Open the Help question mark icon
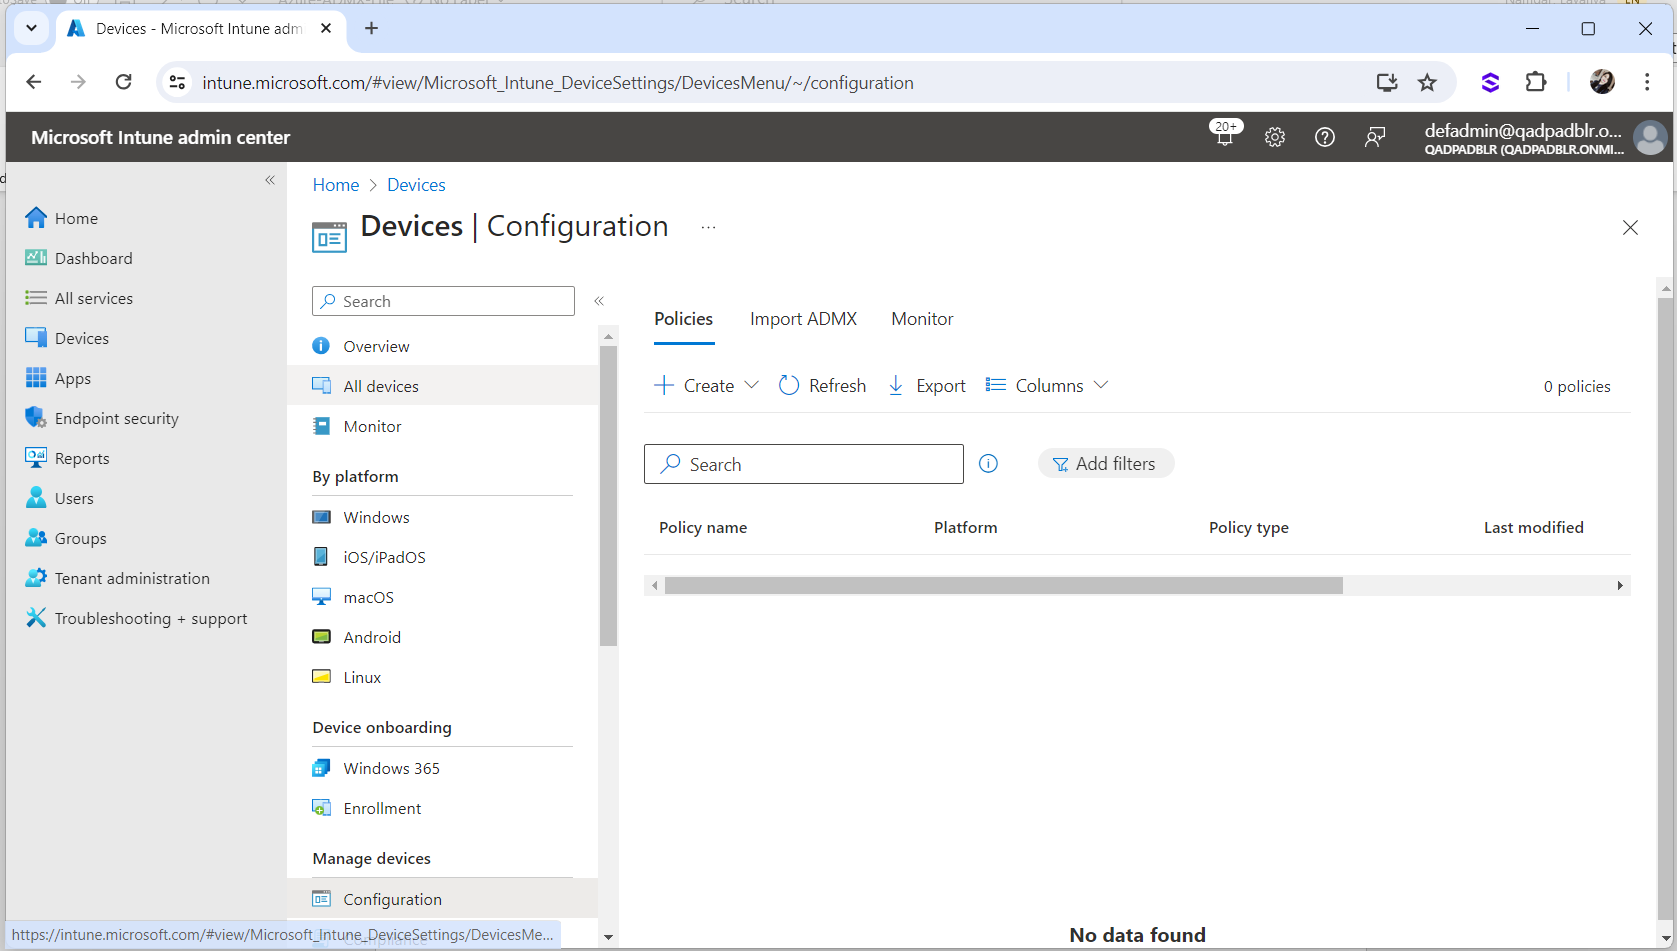 pos(1324,137)
